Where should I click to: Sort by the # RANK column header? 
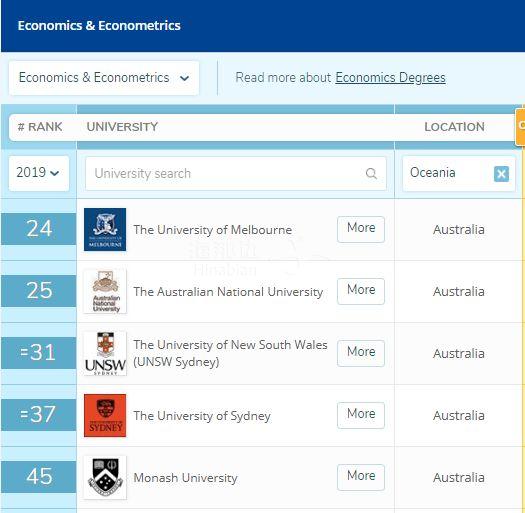click(40, 127)
